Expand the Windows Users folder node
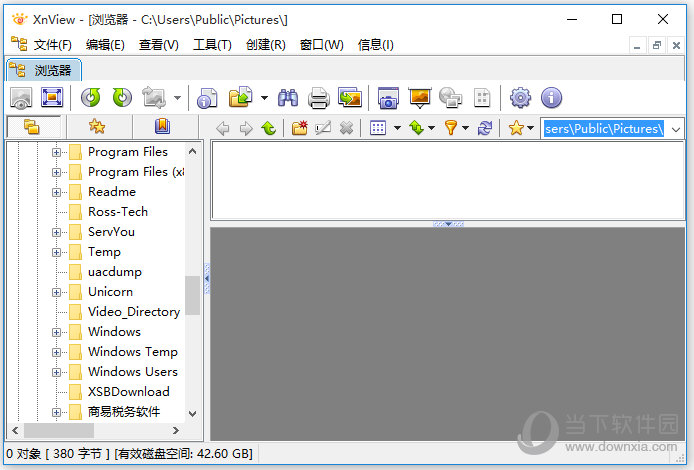 (x=56, y=372)
